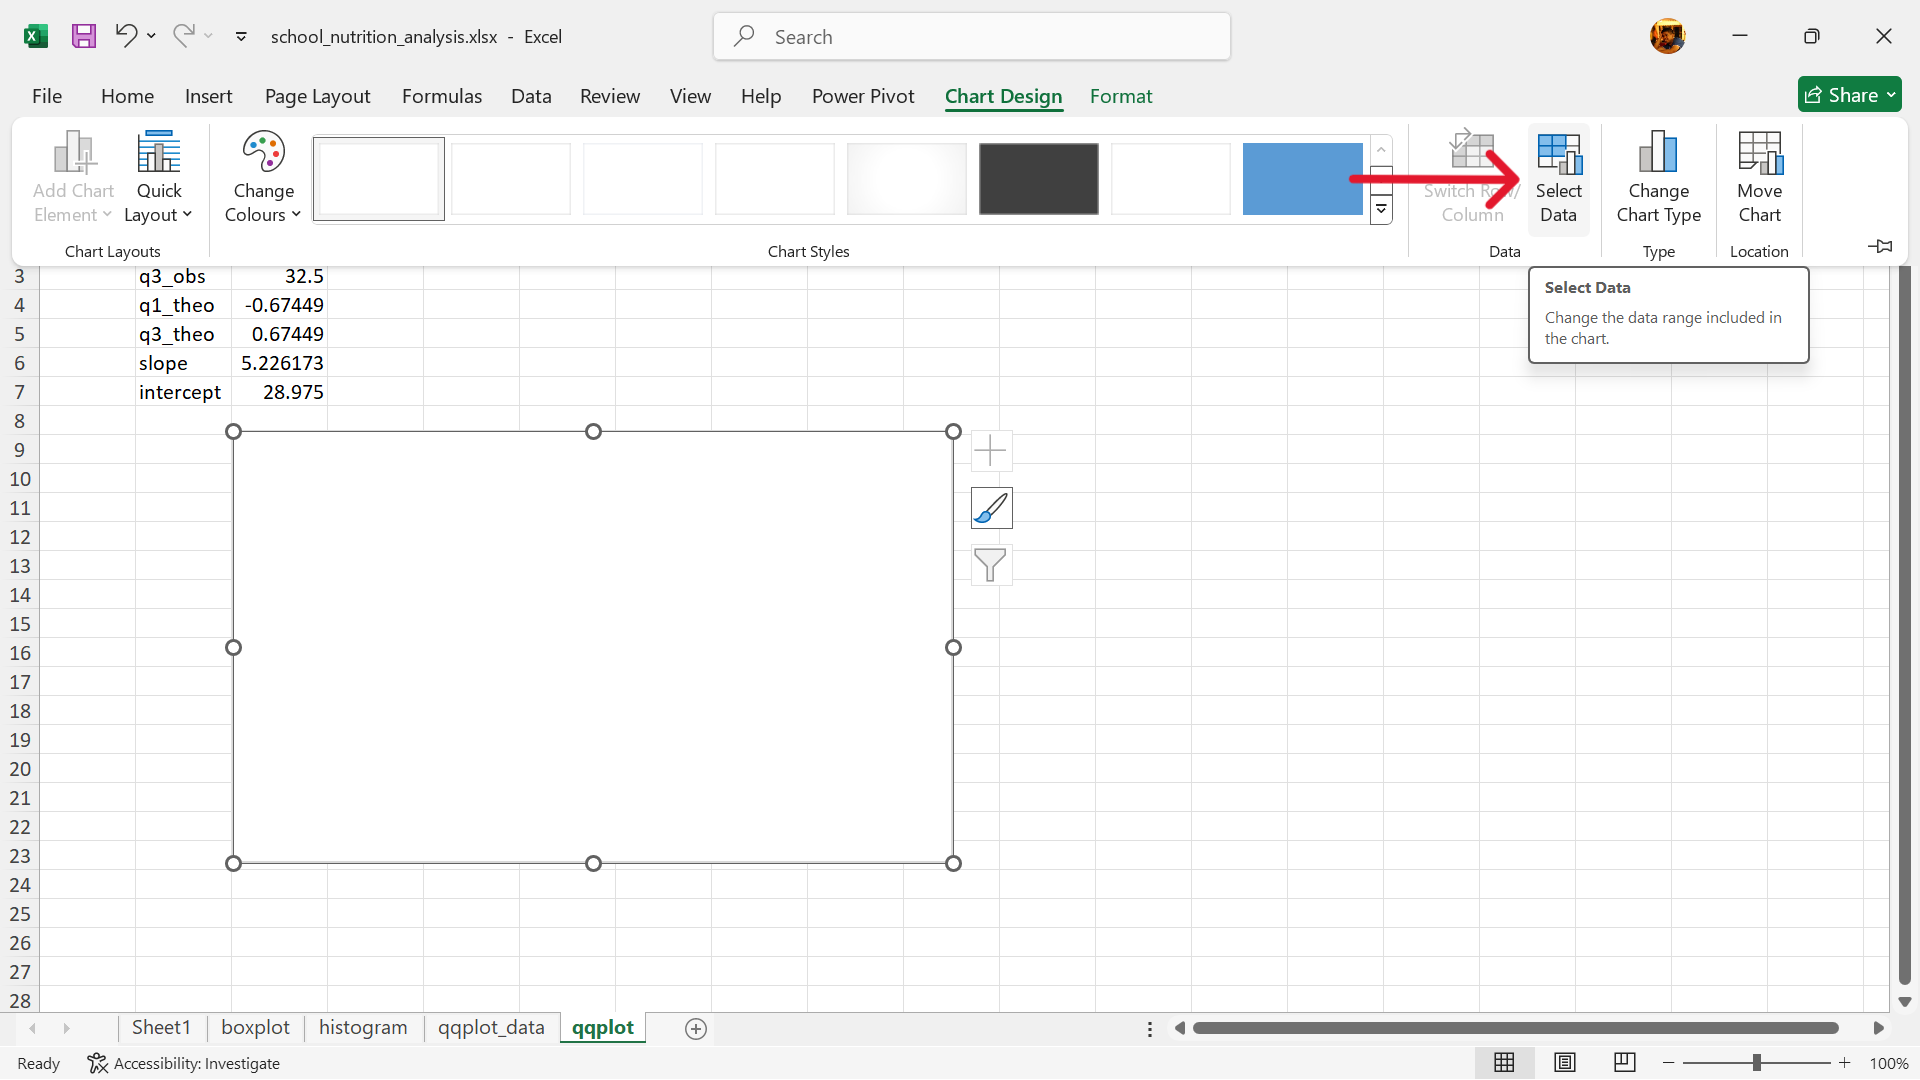This screenshot has width=1920, height=1080.
Task: Click the vertical scroll down arrow
Action: pyautogui.click(x=1905, y=1001)
